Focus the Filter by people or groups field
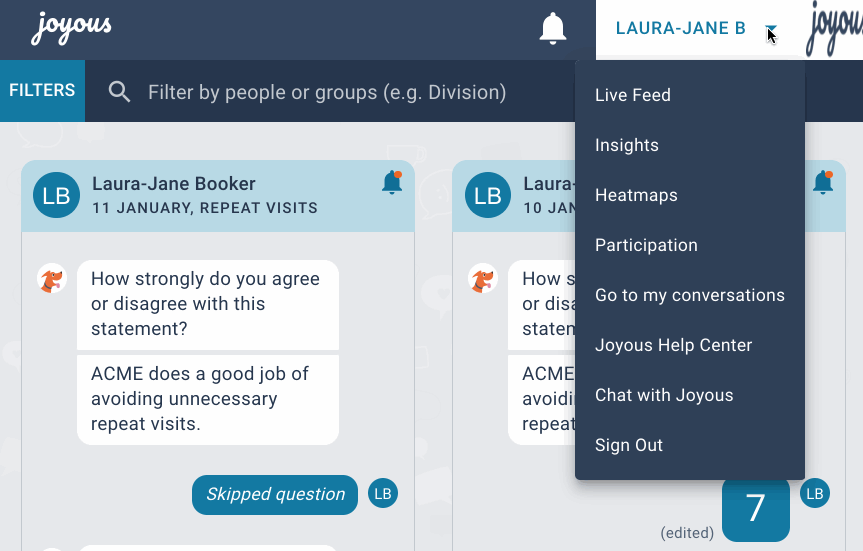The width and height of the screenshot is (863, 551). pyautogui.click(x=327, y=92)
